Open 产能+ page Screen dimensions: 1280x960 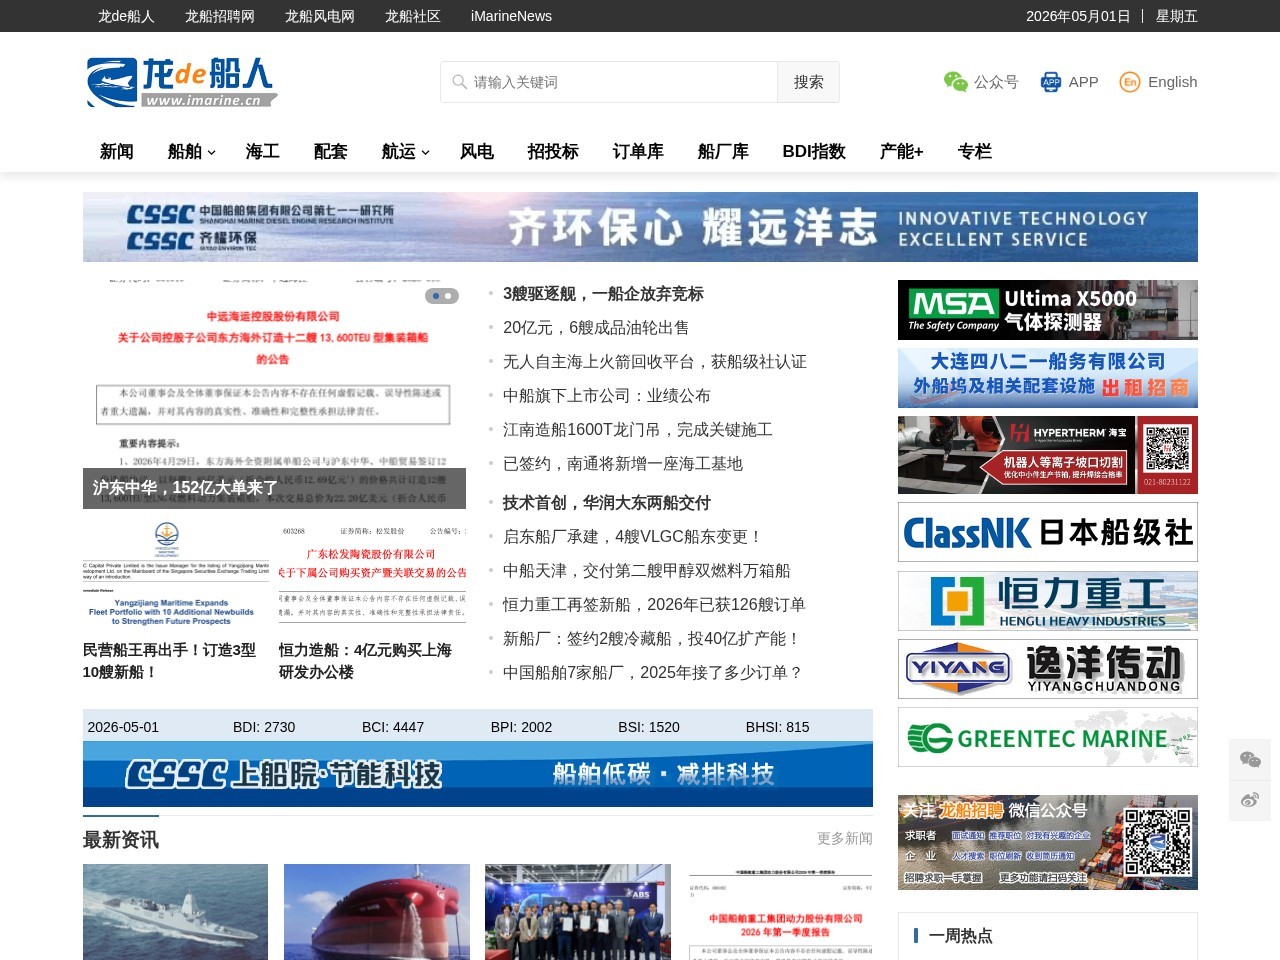(x=902, y=152)
